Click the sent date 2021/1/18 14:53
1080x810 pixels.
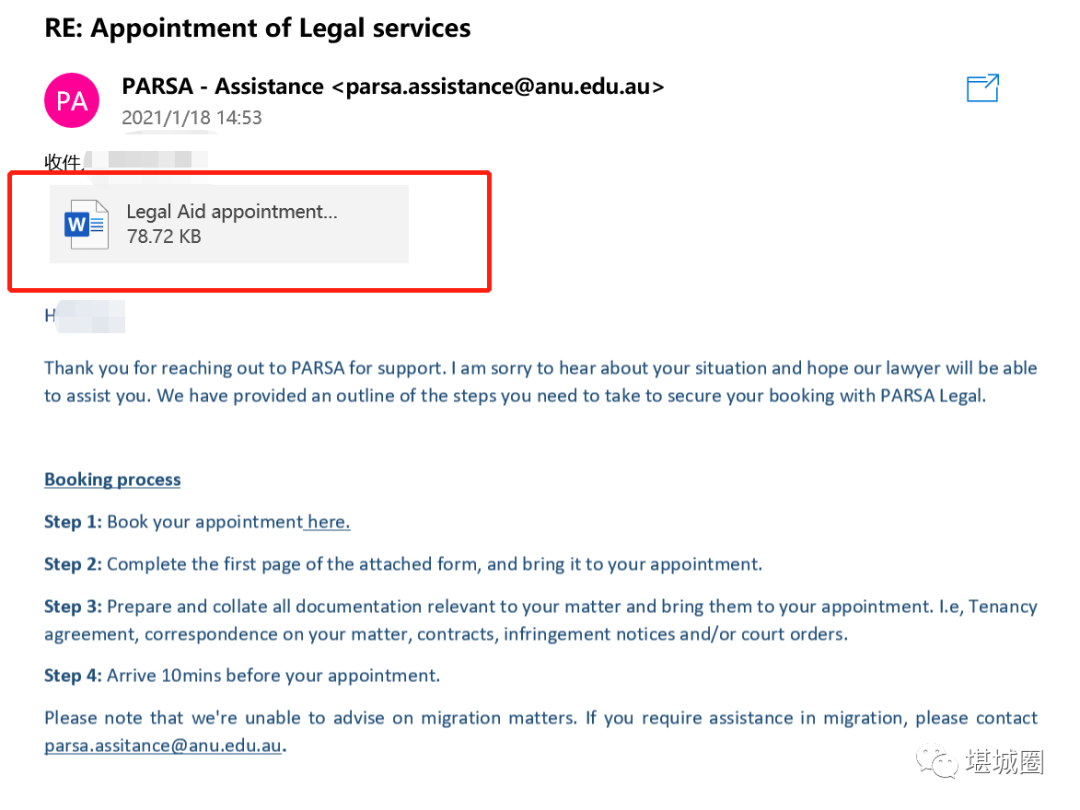click(192, 118)
